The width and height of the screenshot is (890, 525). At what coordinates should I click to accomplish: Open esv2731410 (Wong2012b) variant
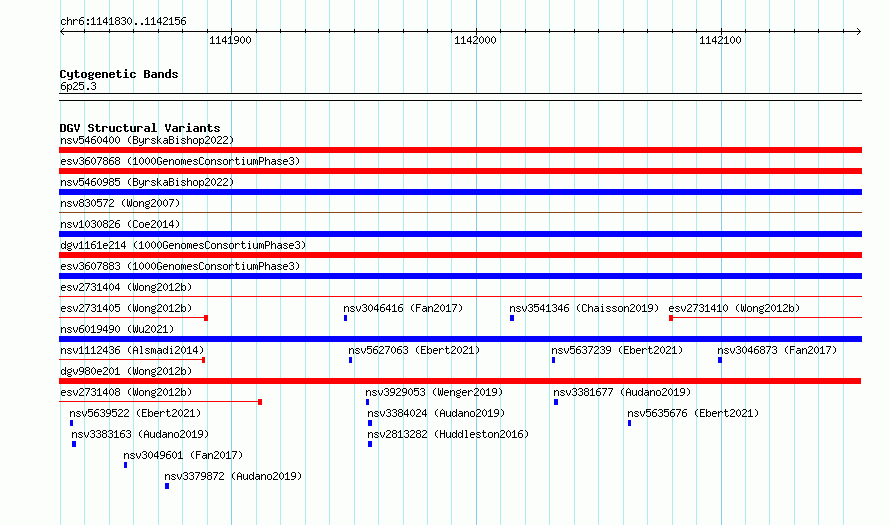(734, 308)
